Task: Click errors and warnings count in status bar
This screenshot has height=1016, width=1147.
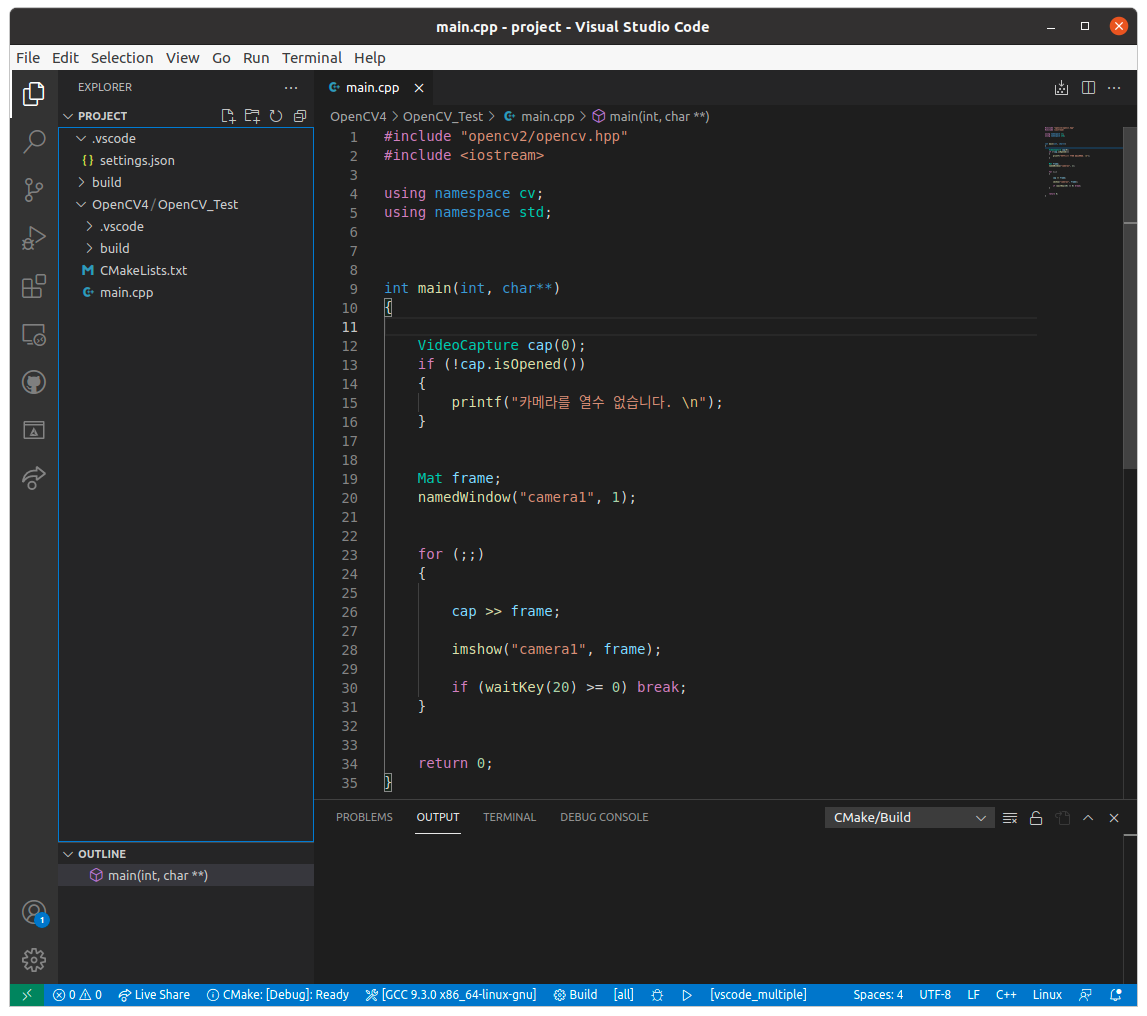Action: [x=77, y=995]
